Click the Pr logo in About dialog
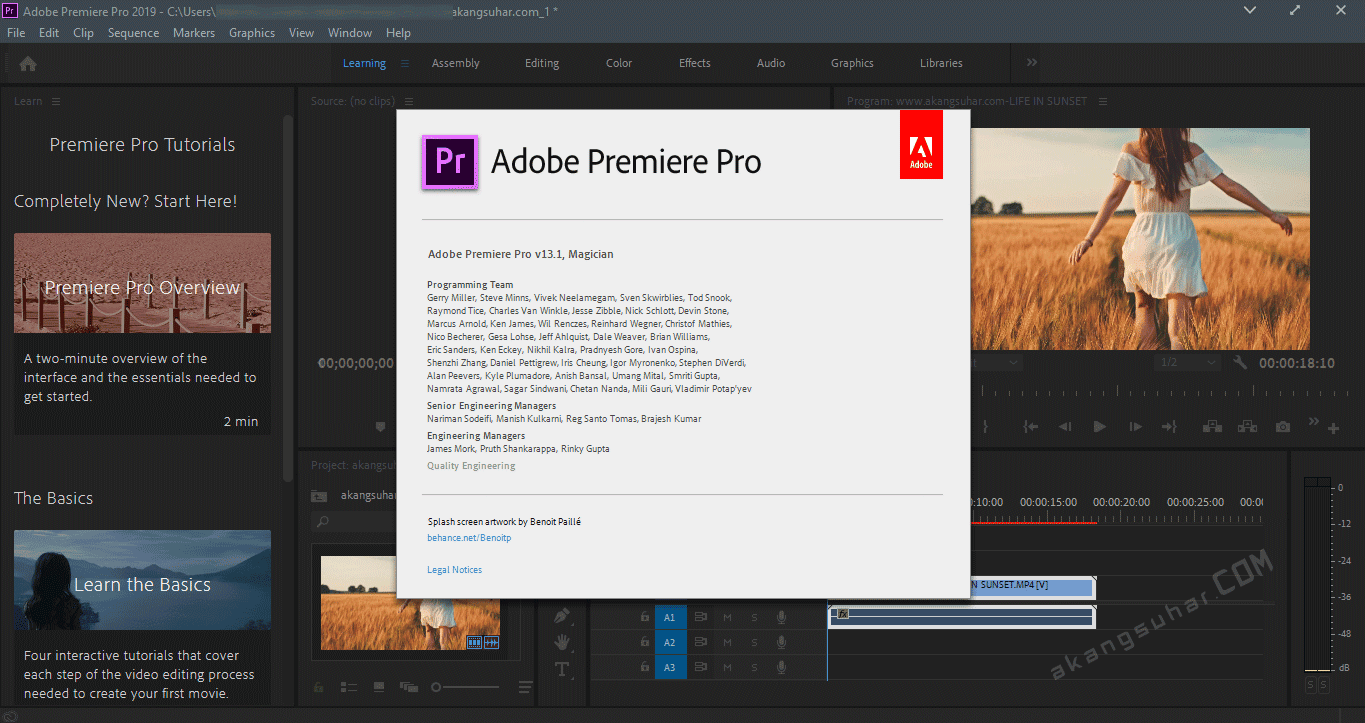Image resolution: width=1365 pixels, height=723 pixels. point(450,161)
